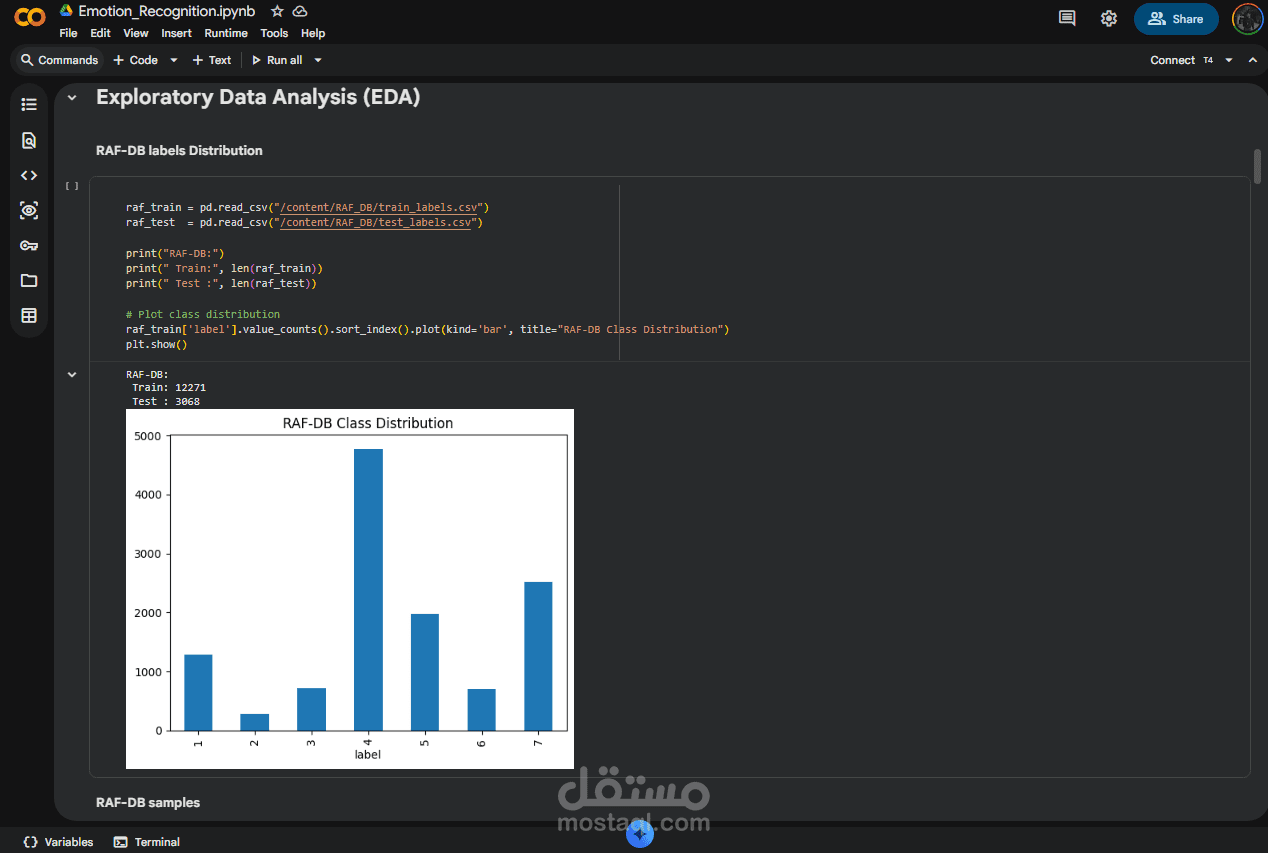Collapse the Exploratory Data Analysis section
1268x853 pixels.
tap(72, 97)
